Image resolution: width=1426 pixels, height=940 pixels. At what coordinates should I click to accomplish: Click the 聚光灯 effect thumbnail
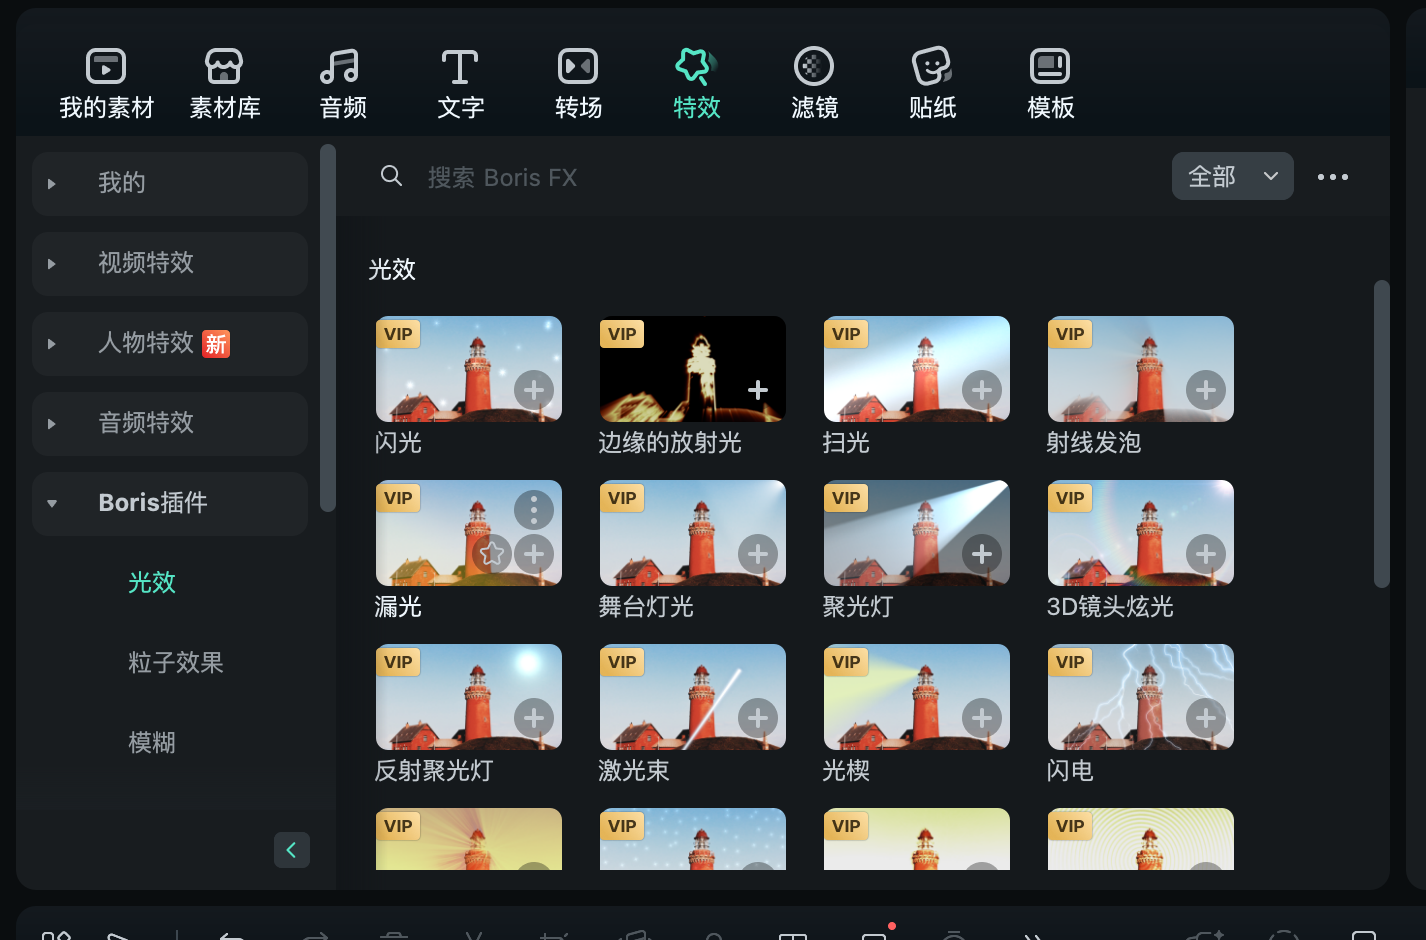(x=916, y=532)
